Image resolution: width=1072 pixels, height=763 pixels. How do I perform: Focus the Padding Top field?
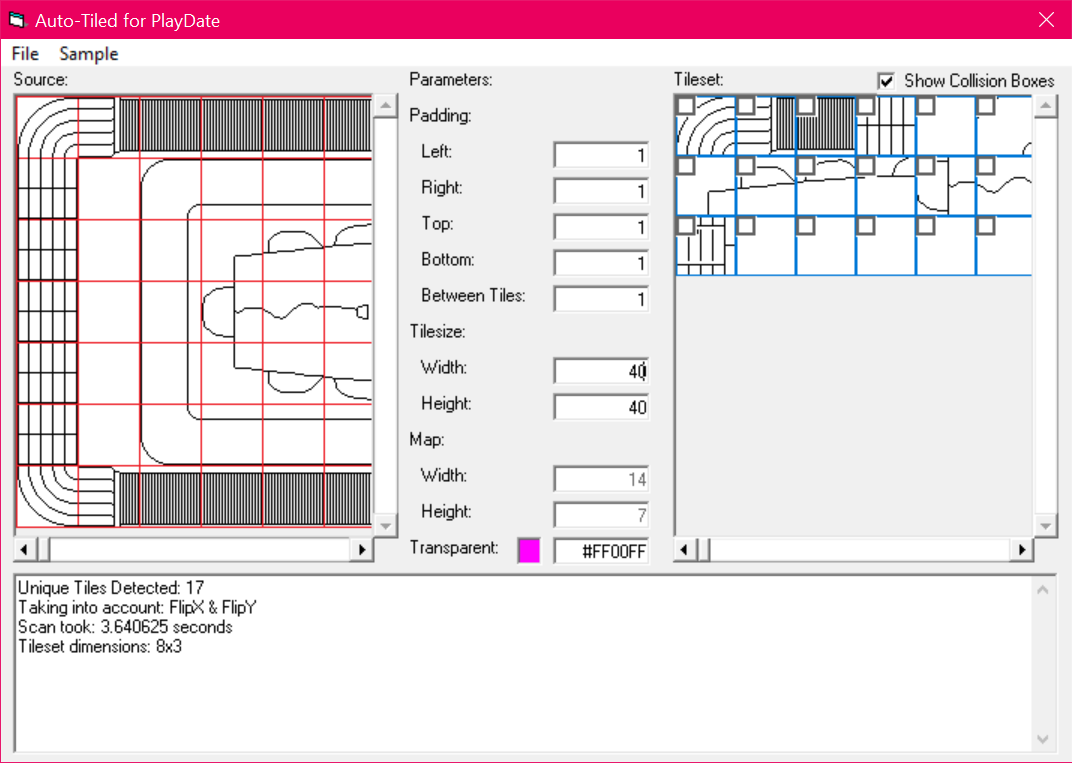tap(601, 227)
